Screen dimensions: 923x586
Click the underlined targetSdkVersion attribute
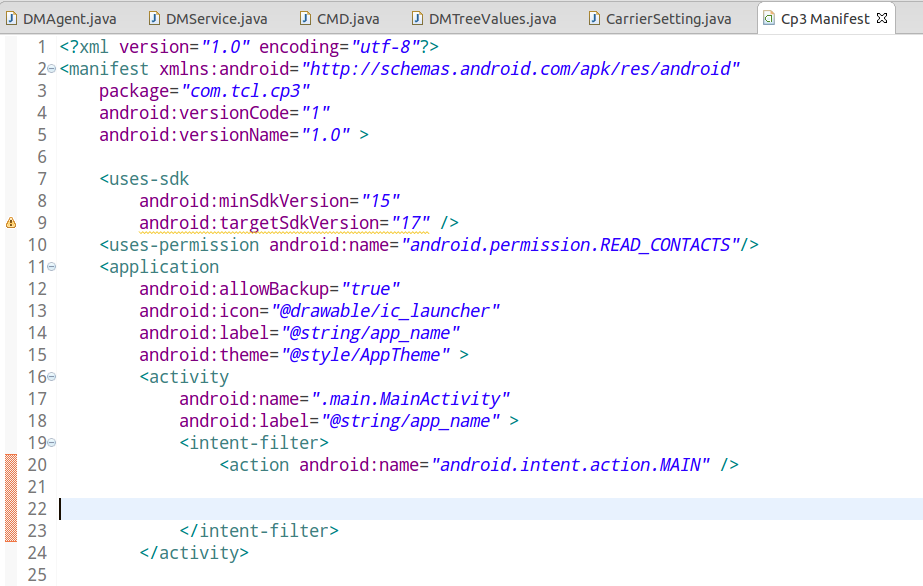[258, 223]
